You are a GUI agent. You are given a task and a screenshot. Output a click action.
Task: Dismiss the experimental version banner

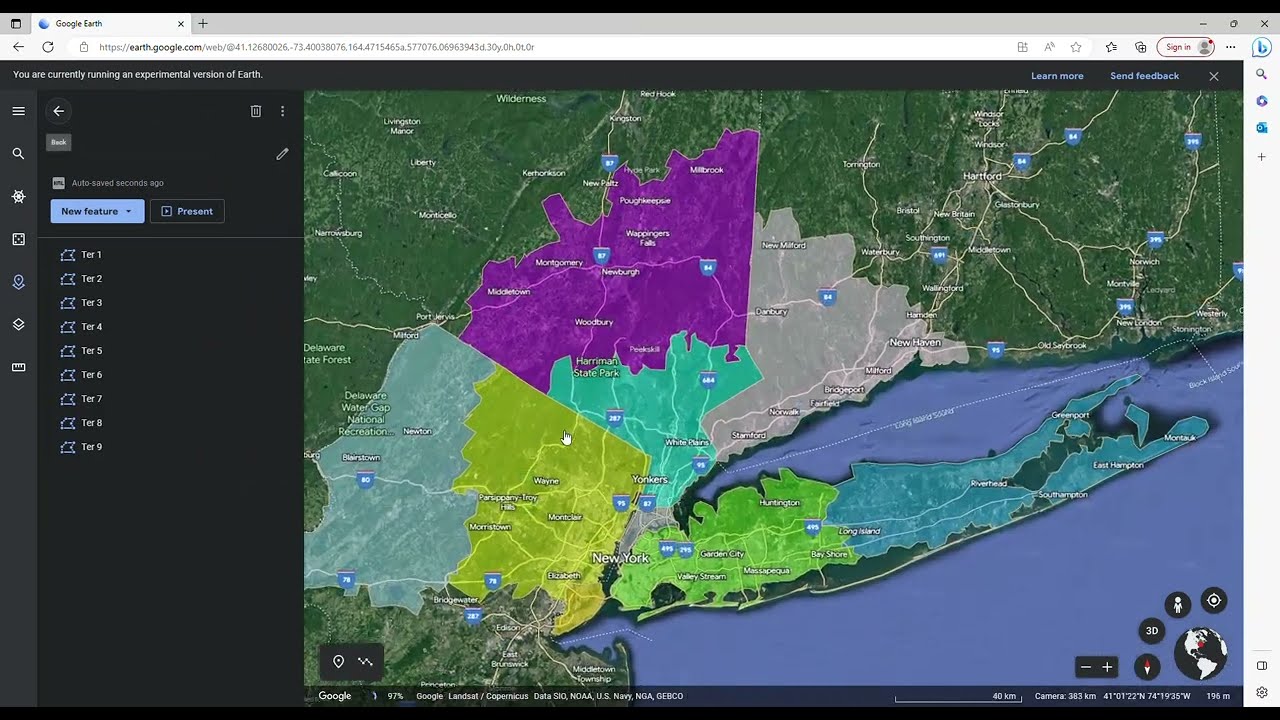click(x=1214, y=76)
